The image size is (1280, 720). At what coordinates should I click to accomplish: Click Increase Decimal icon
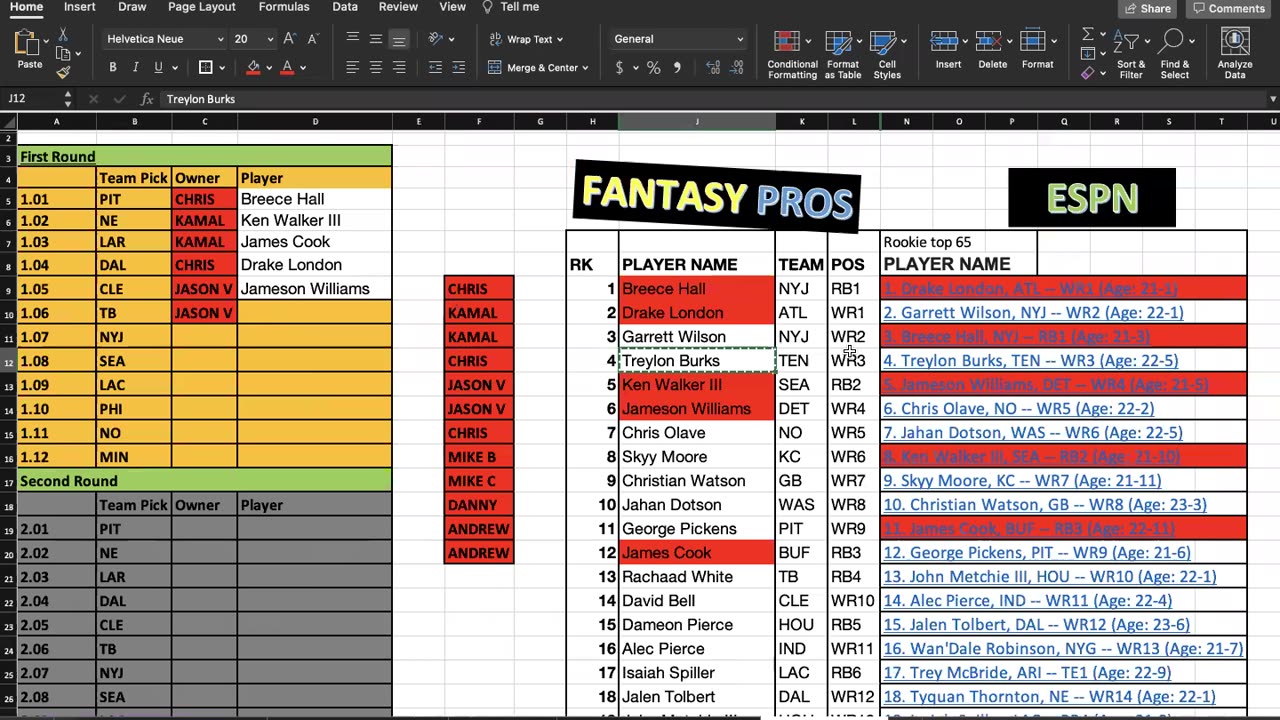point(713,68)
